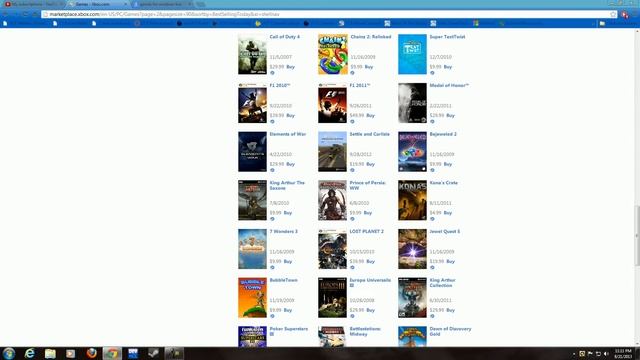Go back with the browser back arrow
The width and height of the screenshot is (640, 360).
pyautogui.click(x=6, y=14)
